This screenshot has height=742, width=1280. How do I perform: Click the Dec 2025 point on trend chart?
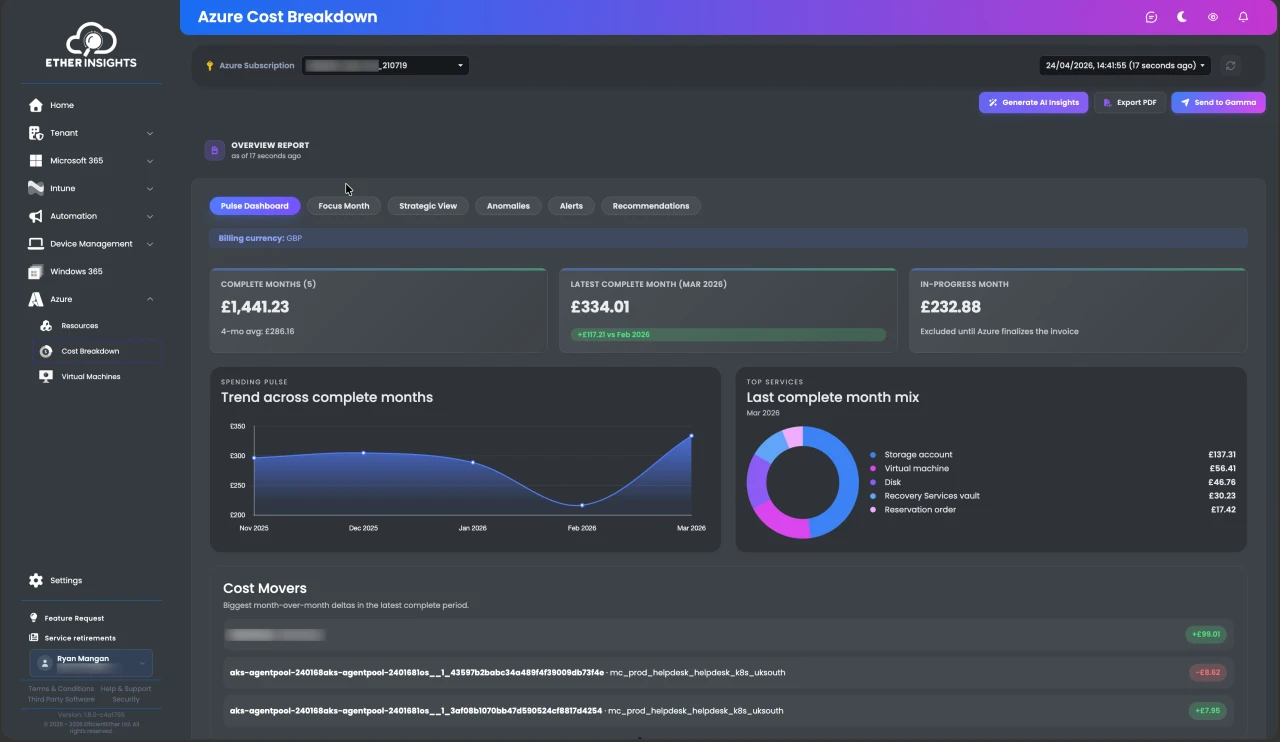click(x=363, y=452)
